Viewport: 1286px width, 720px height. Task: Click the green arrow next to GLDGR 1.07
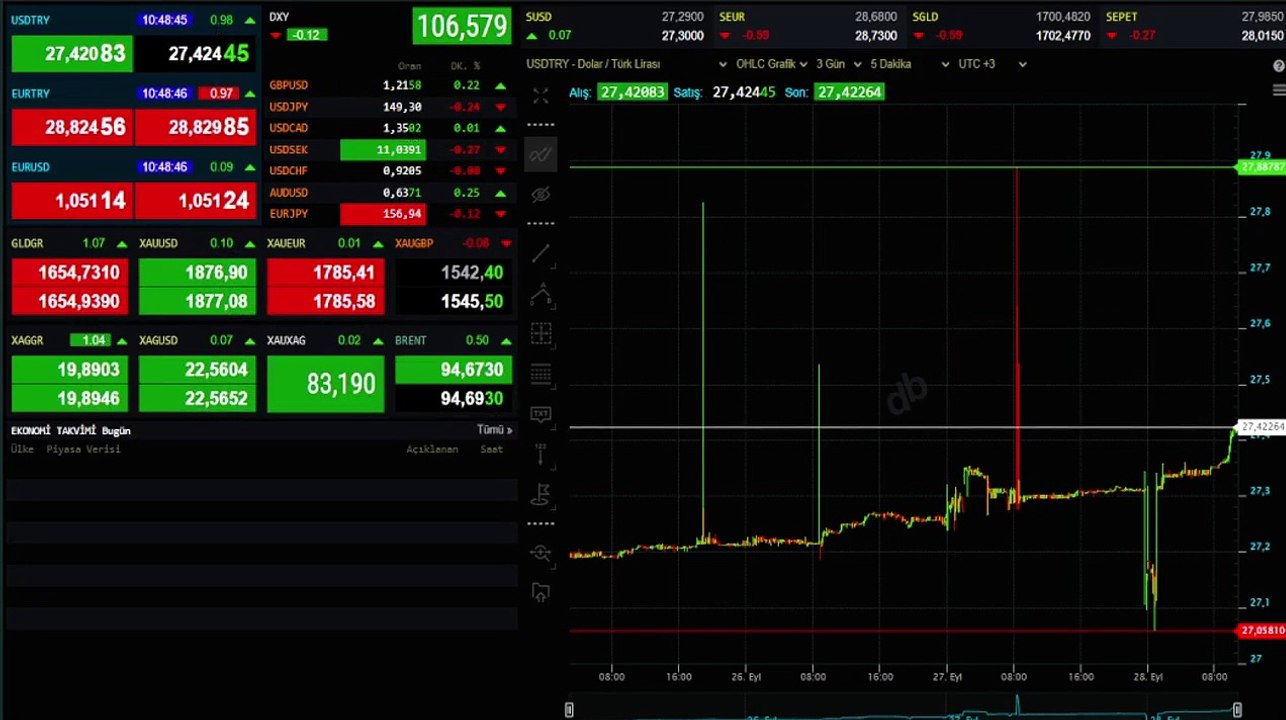click(121, 244)
